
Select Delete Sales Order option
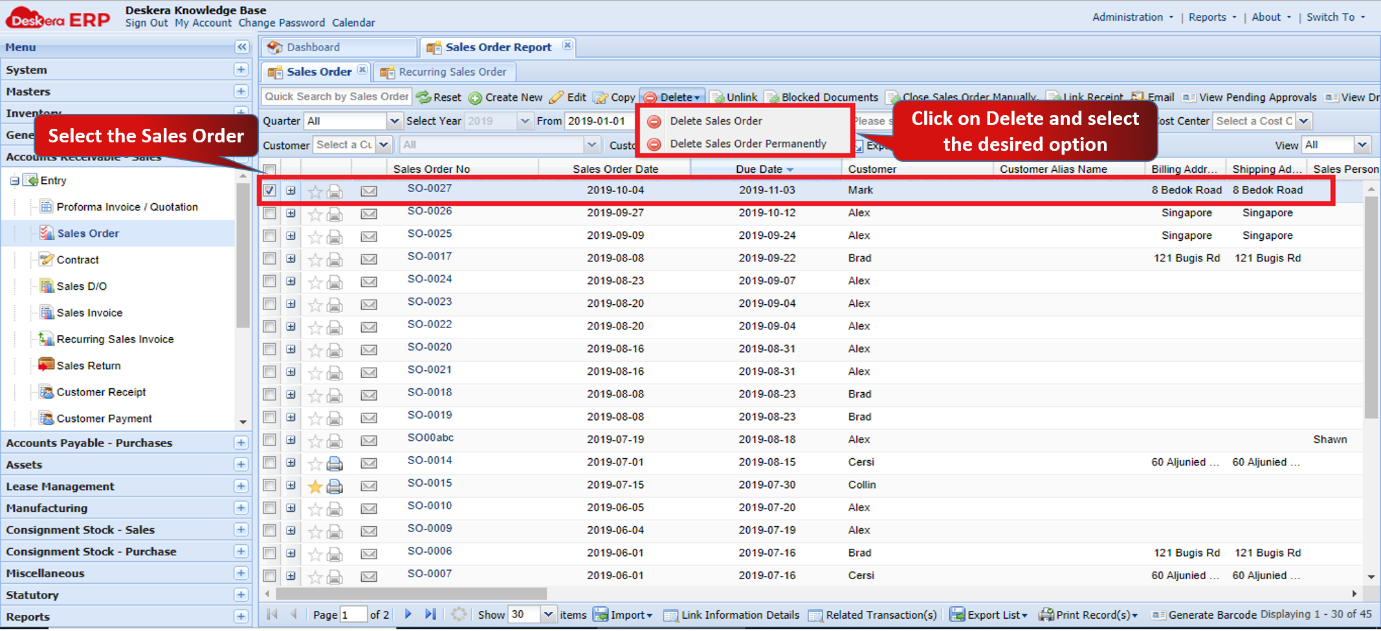tap(716, 121)
